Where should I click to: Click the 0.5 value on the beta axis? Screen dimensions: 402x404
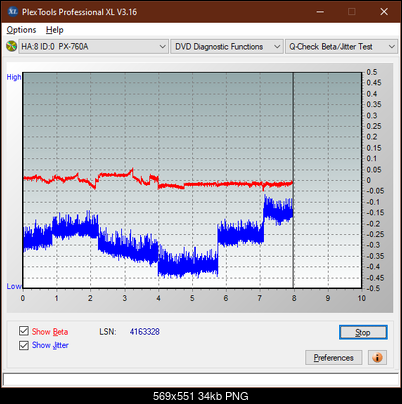(372, 72)
